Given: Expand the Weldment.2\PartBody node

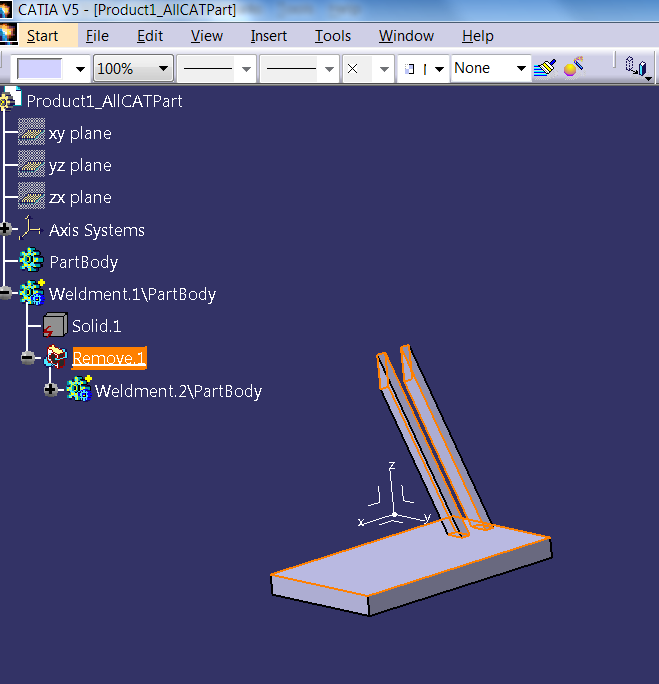Looking at the screenshot, I should pos(51,390).
